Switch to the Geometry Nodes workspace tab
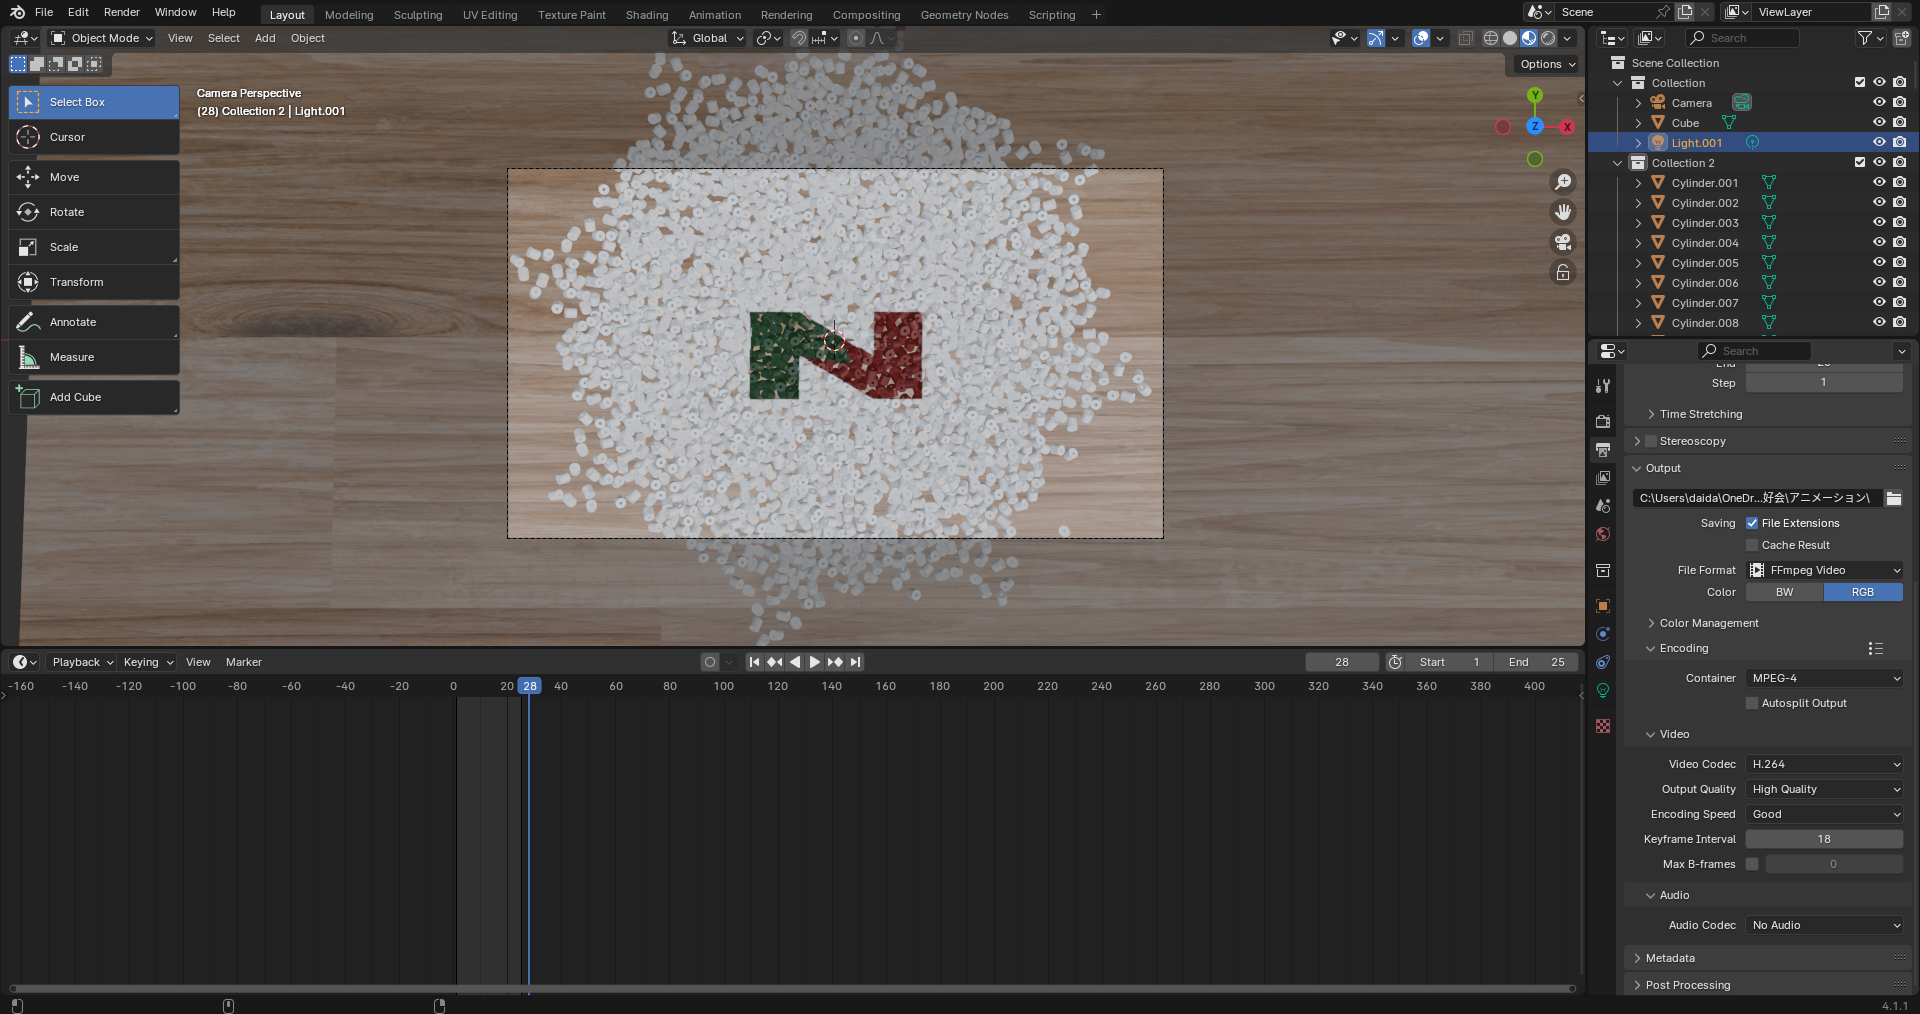The width and height of the screenshot is (1920, 1014). click(965, 15)
